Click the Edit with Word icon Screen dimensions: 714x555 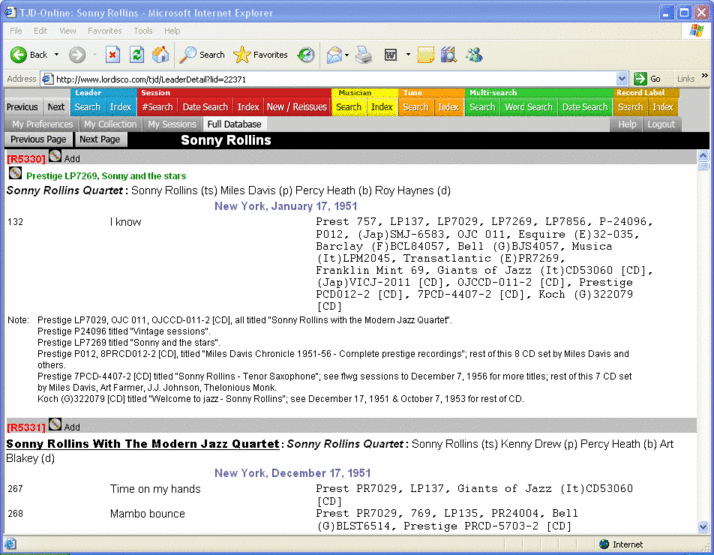(391, 55)
